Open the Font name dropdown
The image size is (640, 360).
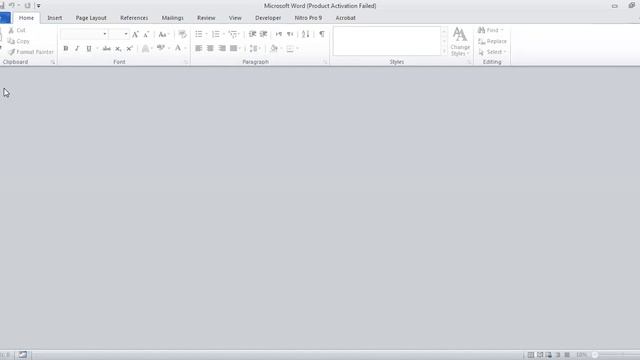click(x=105, y=34)
